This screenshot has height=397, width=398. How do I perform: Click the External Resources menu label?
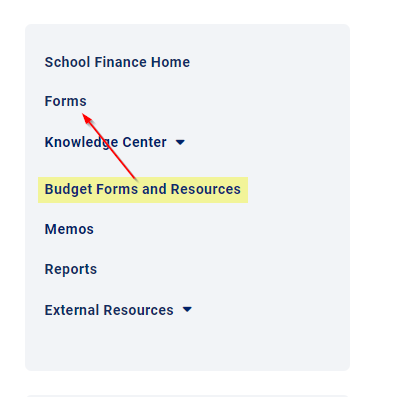(109, 310)
